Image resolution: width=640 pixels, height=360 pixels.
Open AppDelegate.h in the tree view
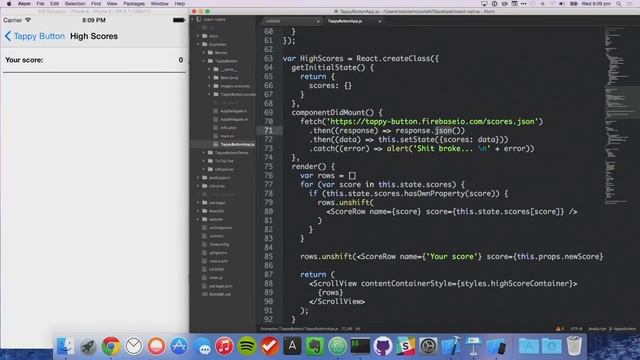(x=233, y=111)
